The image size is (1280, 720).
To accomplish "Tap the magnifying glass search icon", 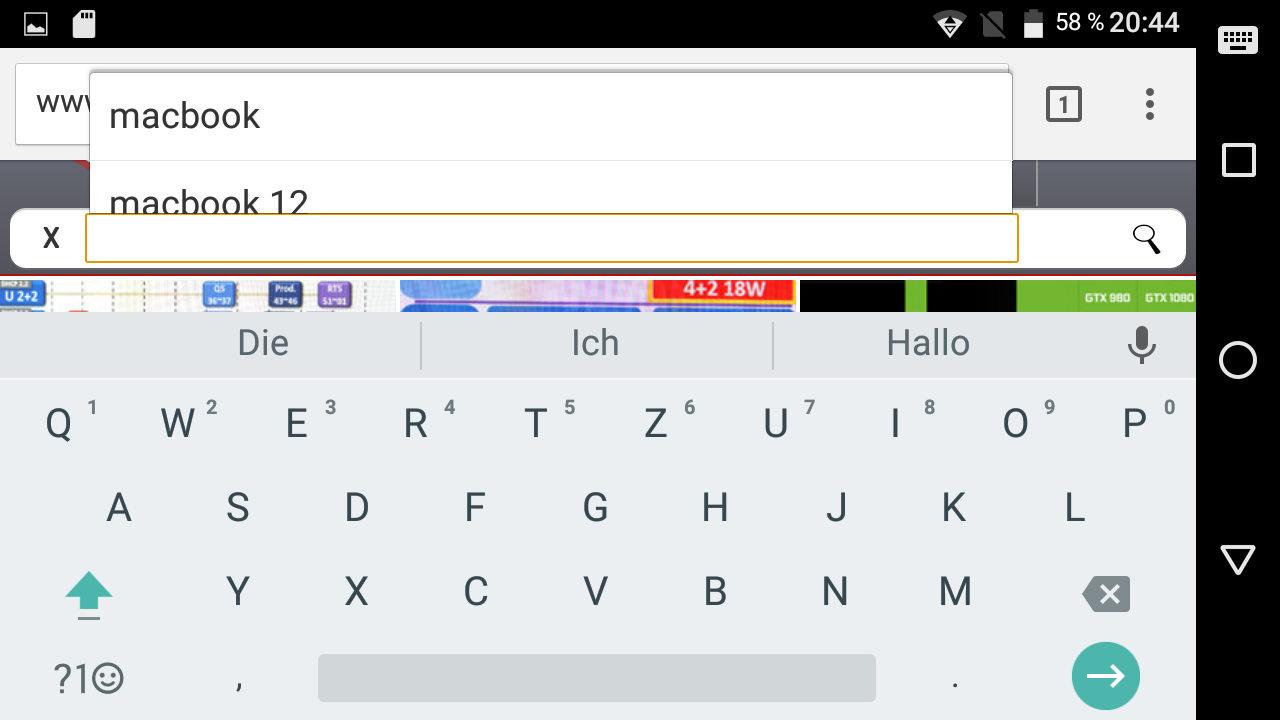I will click(x=1146, y=239).
